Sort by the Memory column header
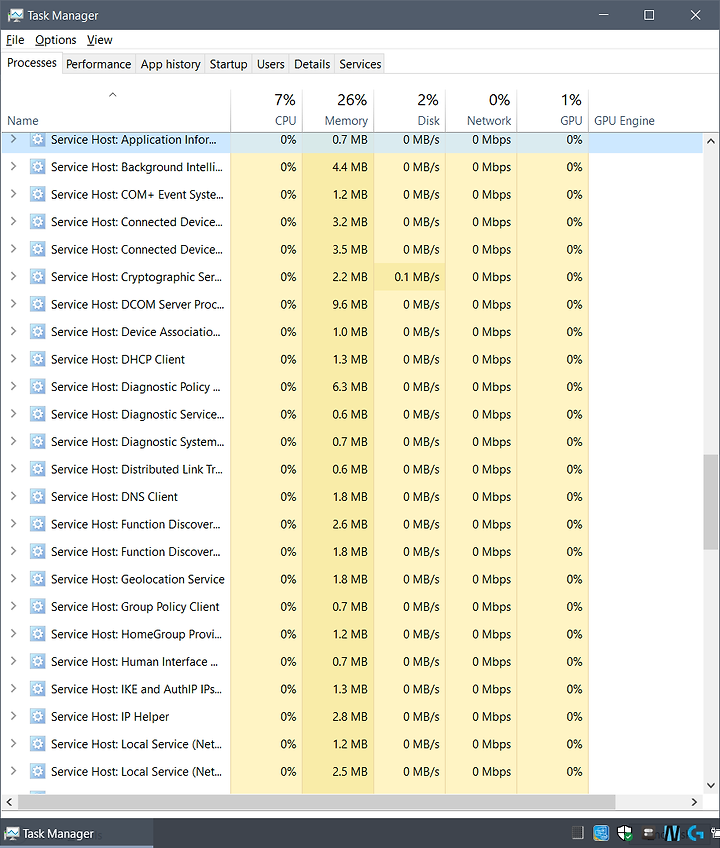The height and width of the screenshot is (848, 720). tap(338, 110)
